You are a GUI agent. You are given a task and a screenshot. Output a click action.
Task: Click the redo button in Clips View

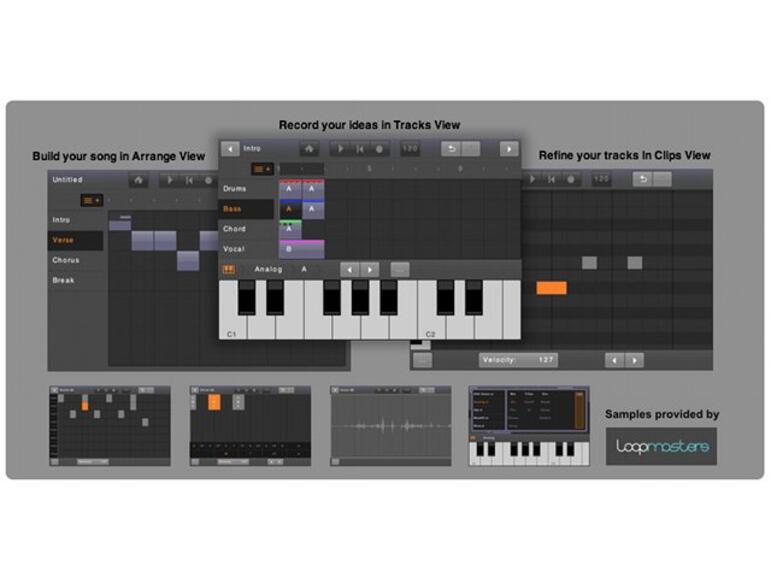pyautogui.click(x=662, y=180)
